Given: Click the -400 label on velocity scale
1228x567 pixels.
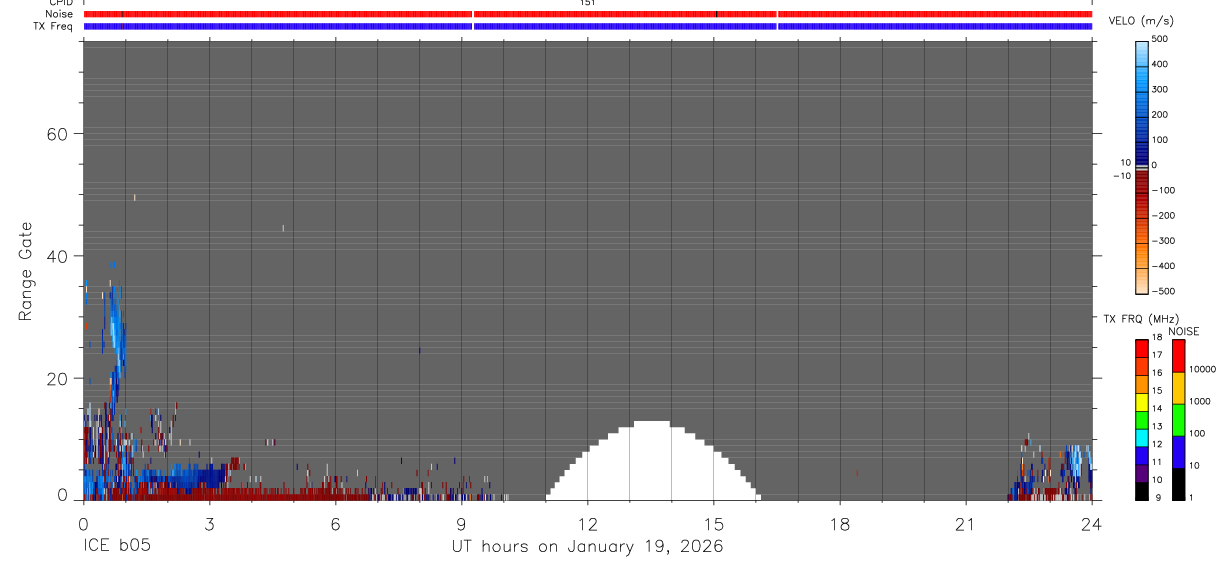Looking at the screenshot, I should coord(1161,266).
